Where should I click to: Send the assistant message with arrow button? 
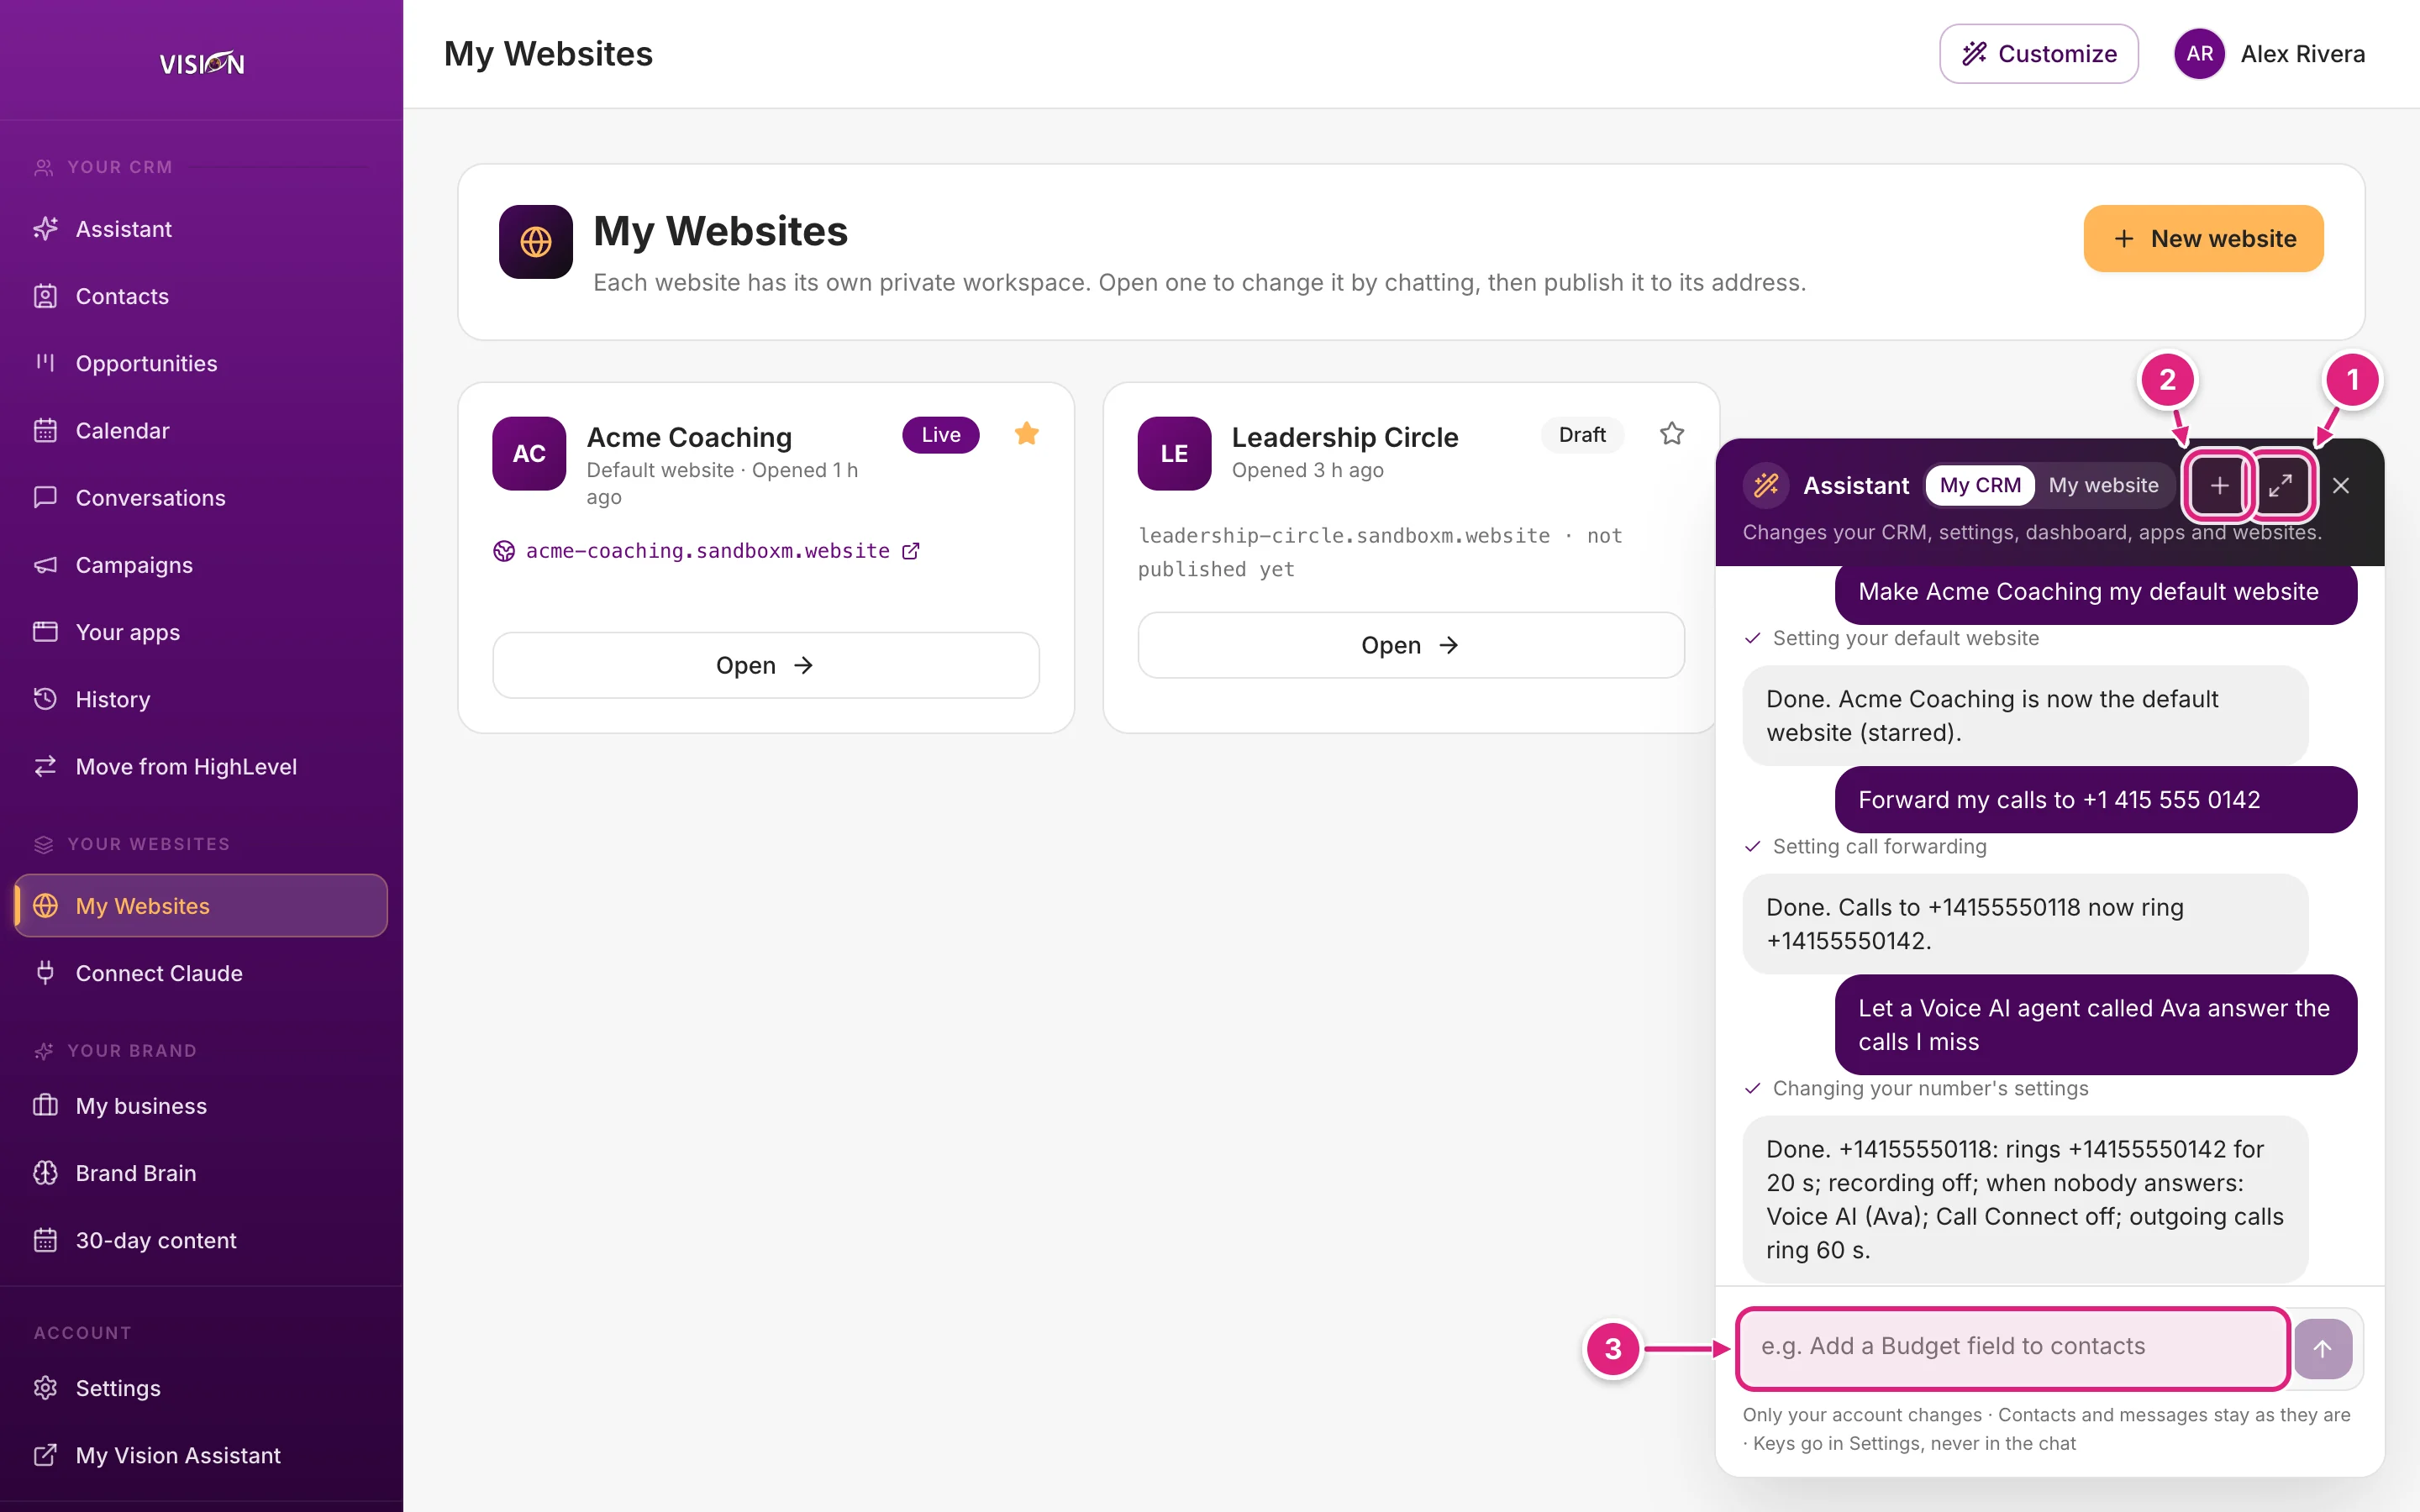point(2322,1349)
